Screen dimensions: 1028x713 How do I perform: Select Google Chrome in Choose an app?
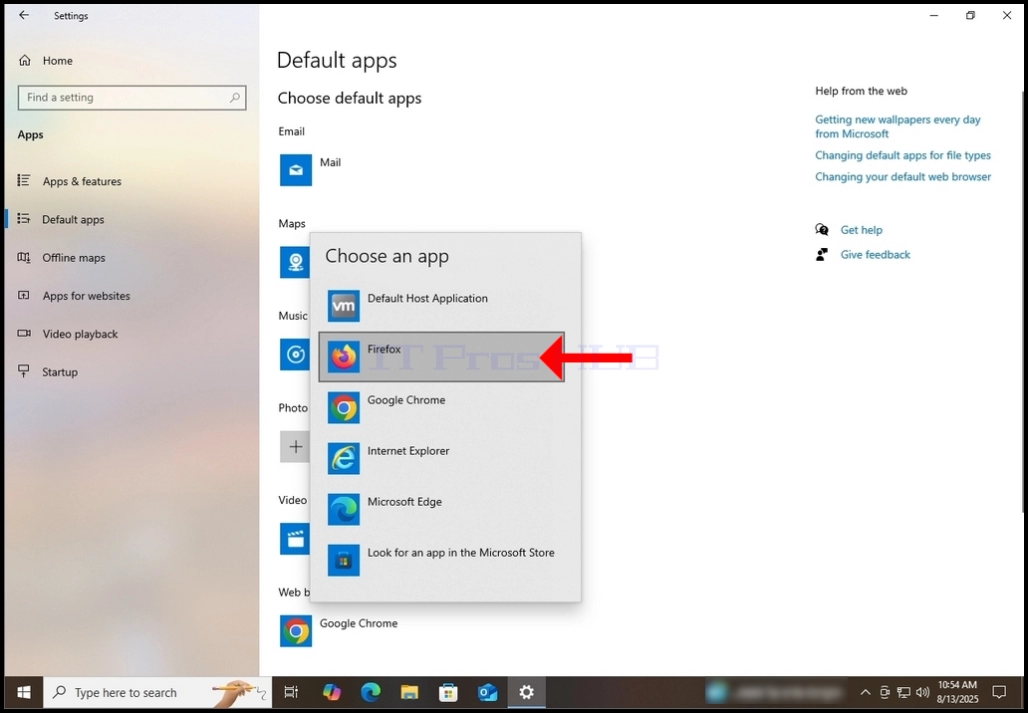pyautogui.click(x=441, y=408)
